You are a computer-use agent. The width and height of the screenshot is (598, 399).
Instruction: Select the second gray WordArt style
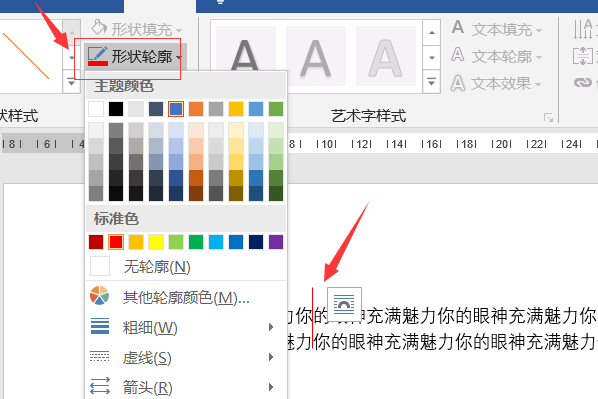point(315,56)
